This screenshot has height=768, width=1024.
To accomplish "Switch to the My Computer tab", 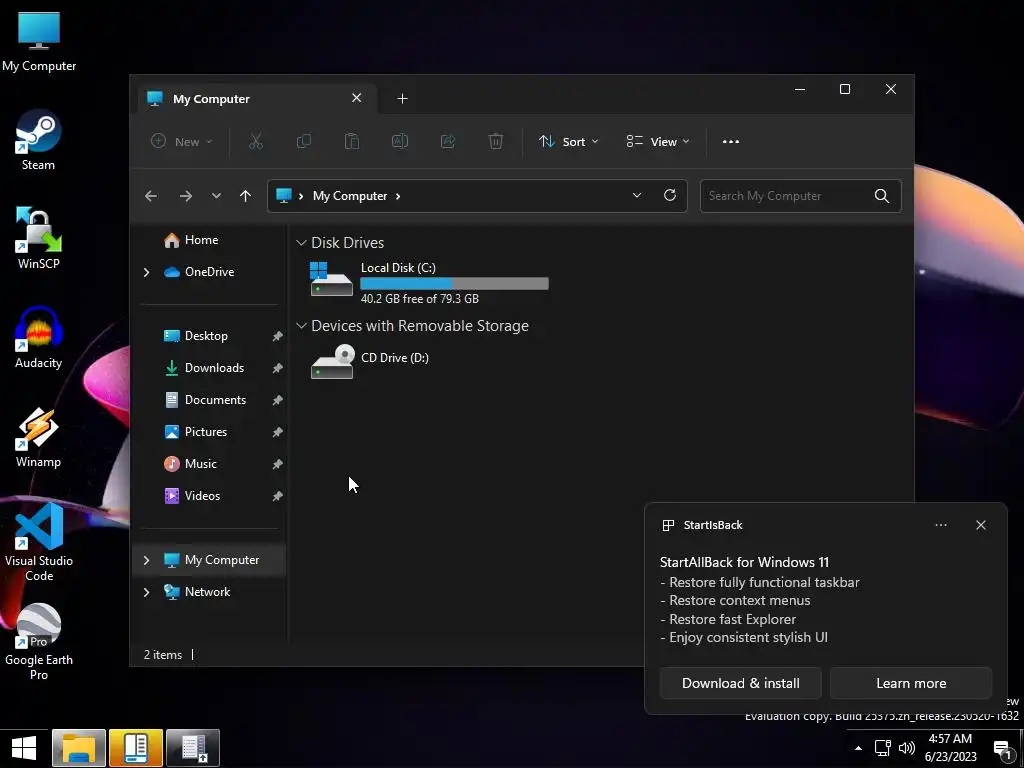I will (255, 99).
